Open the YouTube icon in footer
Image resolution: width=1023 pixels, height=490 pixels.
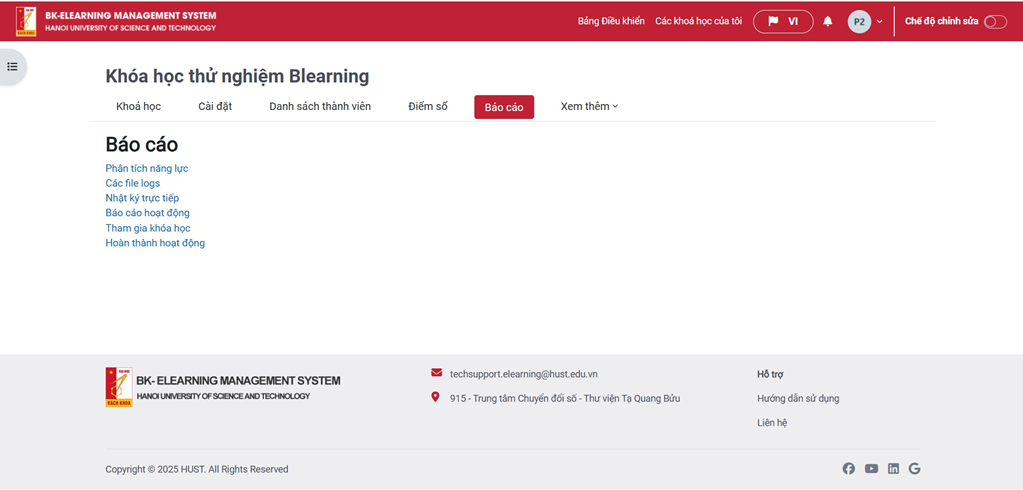(871, 468)
